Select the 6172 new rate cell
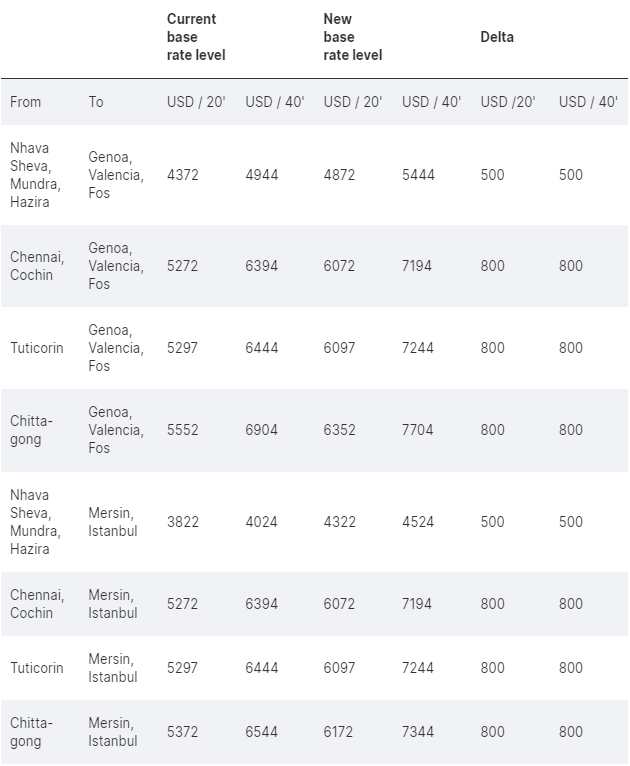The height and width of the screenshot is (766, 630). [x=339, y=732]
